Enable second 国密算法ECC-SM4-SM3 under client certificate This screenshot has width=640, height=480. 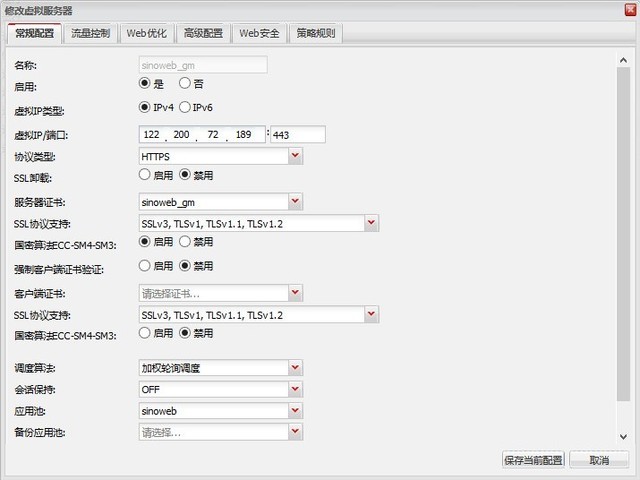click(144, 333)
